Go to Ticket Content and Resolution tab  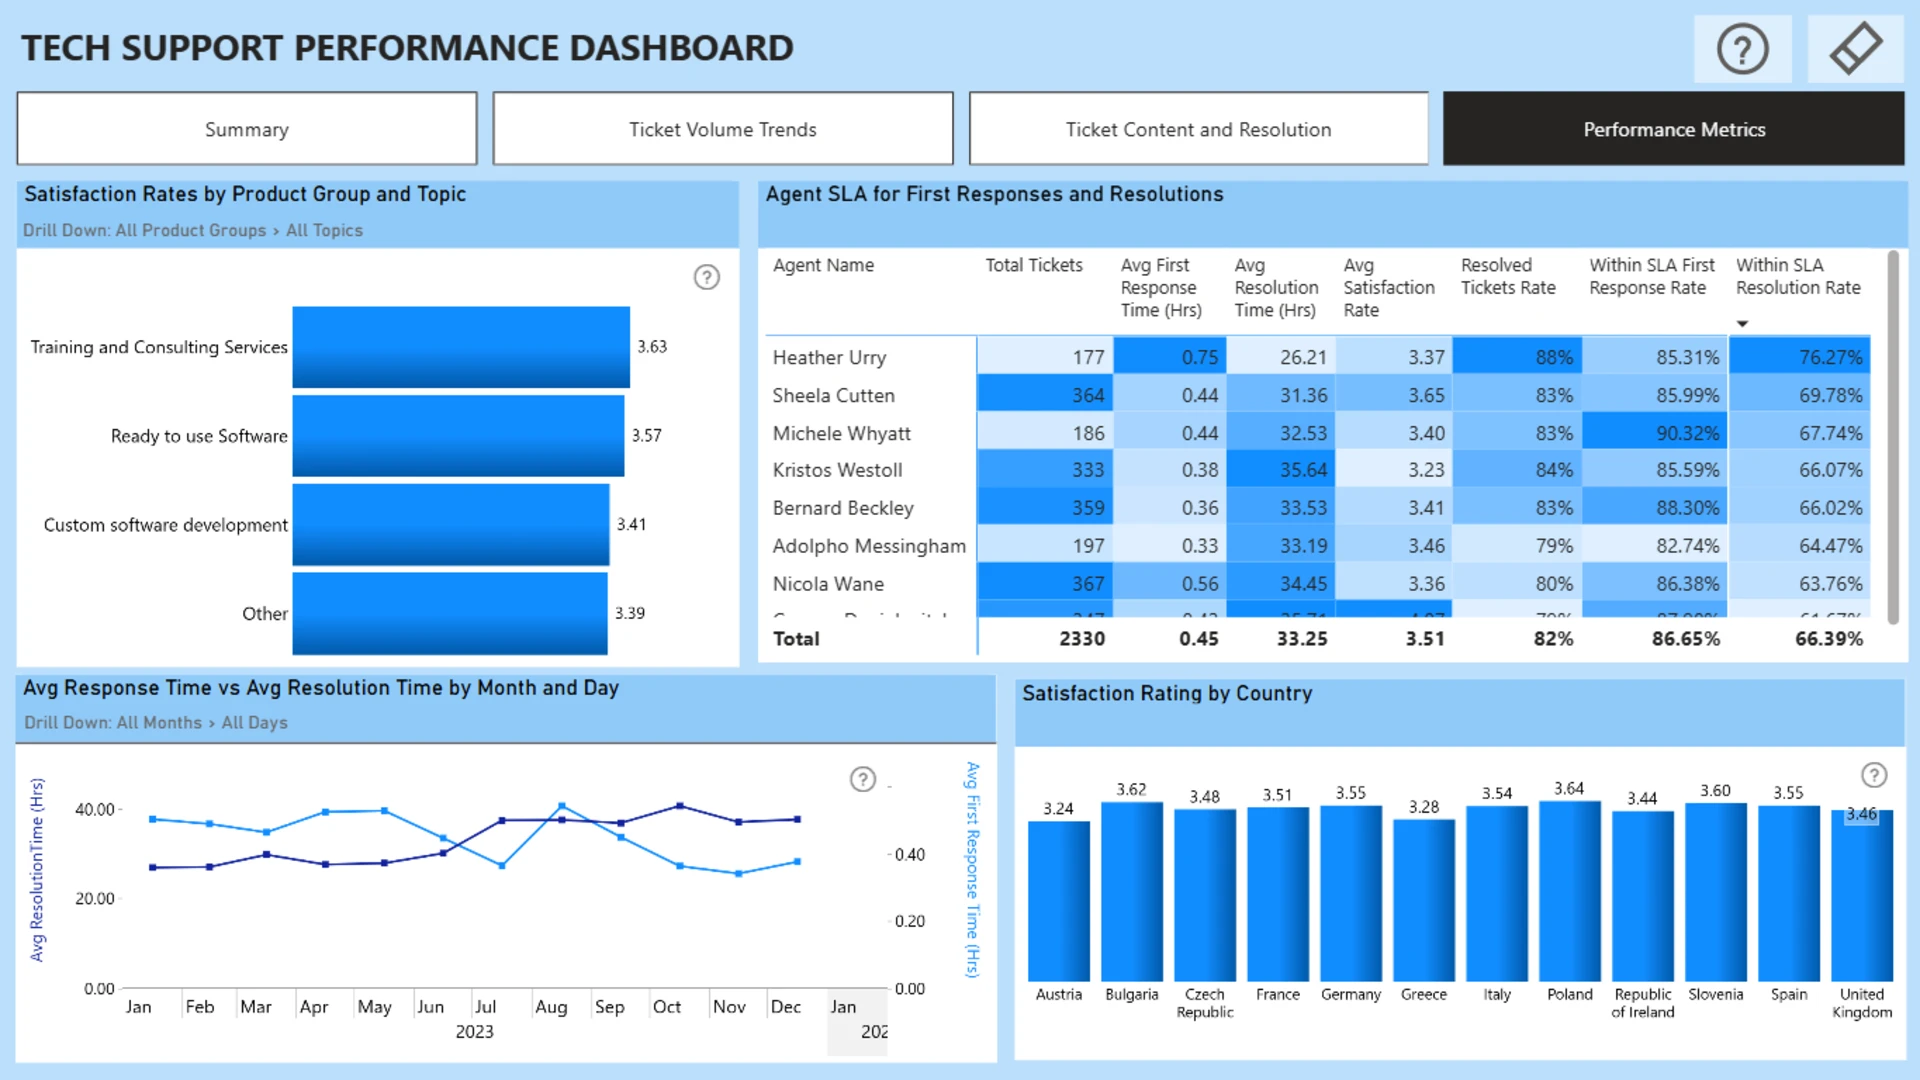point(1198,129)
